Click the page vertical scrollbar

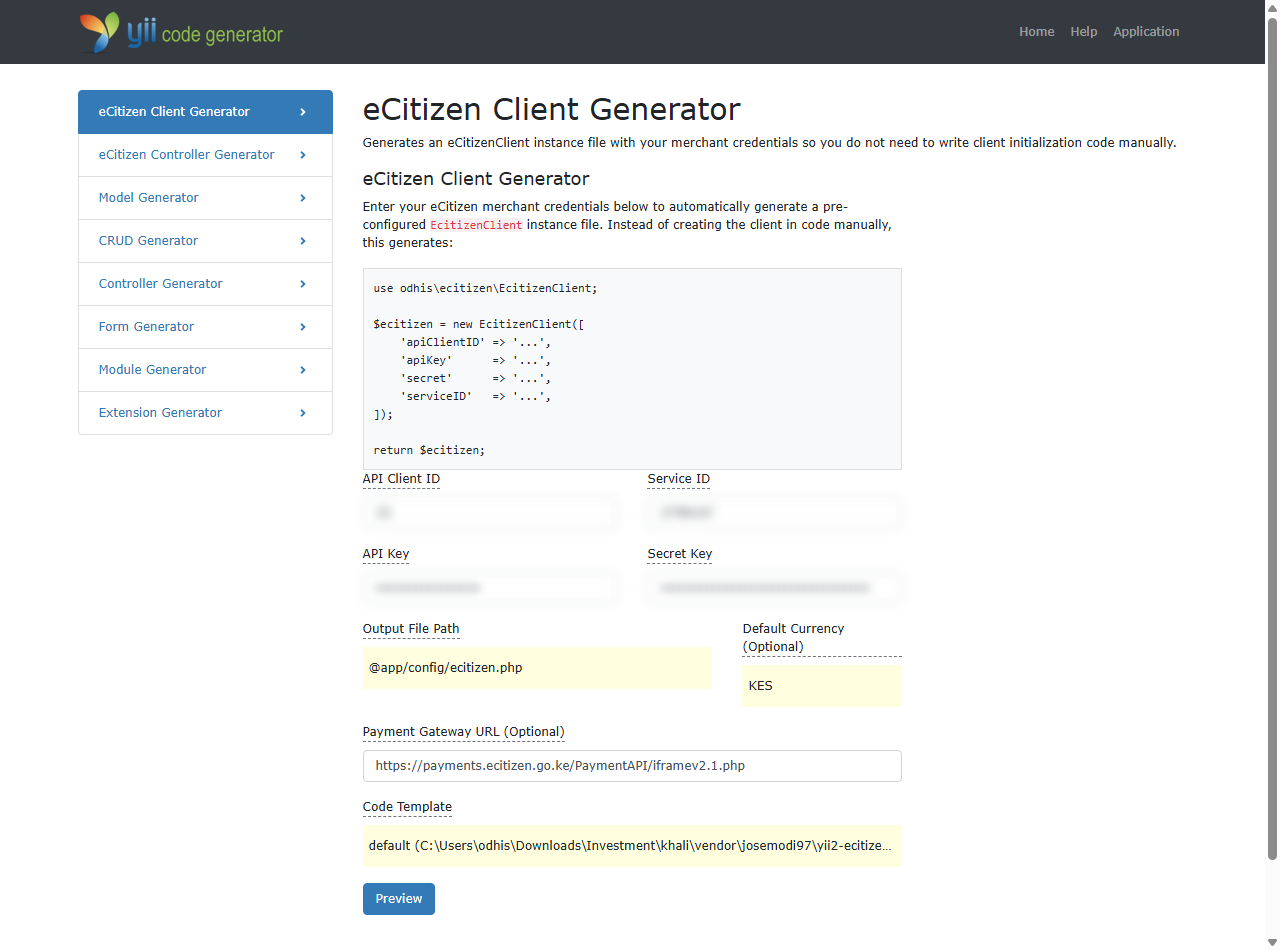[1272, 438]
